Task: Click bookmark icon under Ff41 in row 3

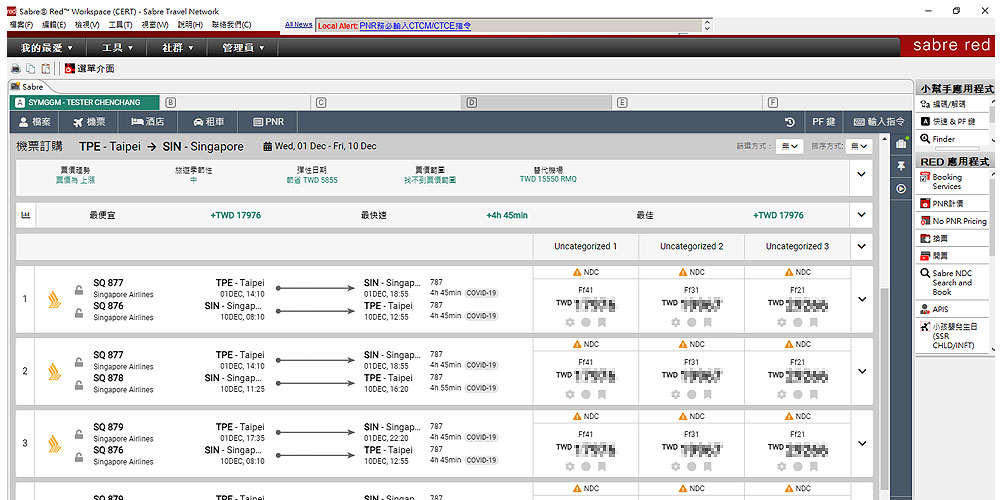Action: [x=601, y=467]
